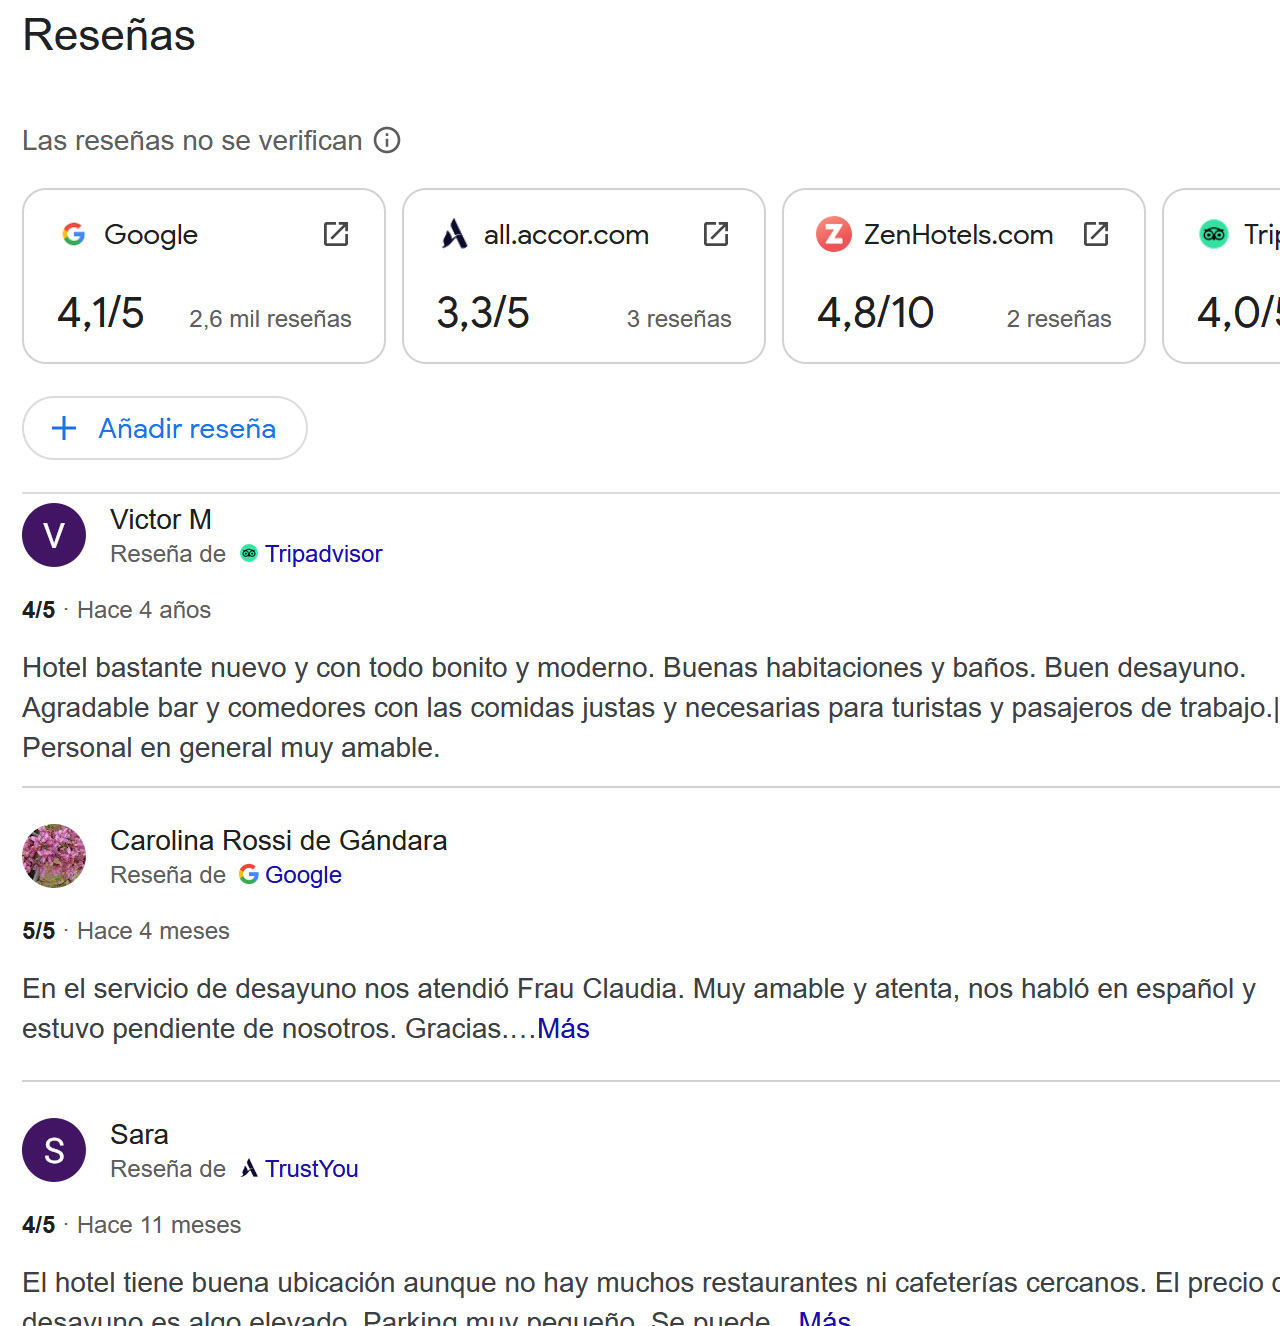Click the Tripadvisor owl logo in partial card
Viewport: 1280px width, 1326px height.
(x=1214, y=234)
